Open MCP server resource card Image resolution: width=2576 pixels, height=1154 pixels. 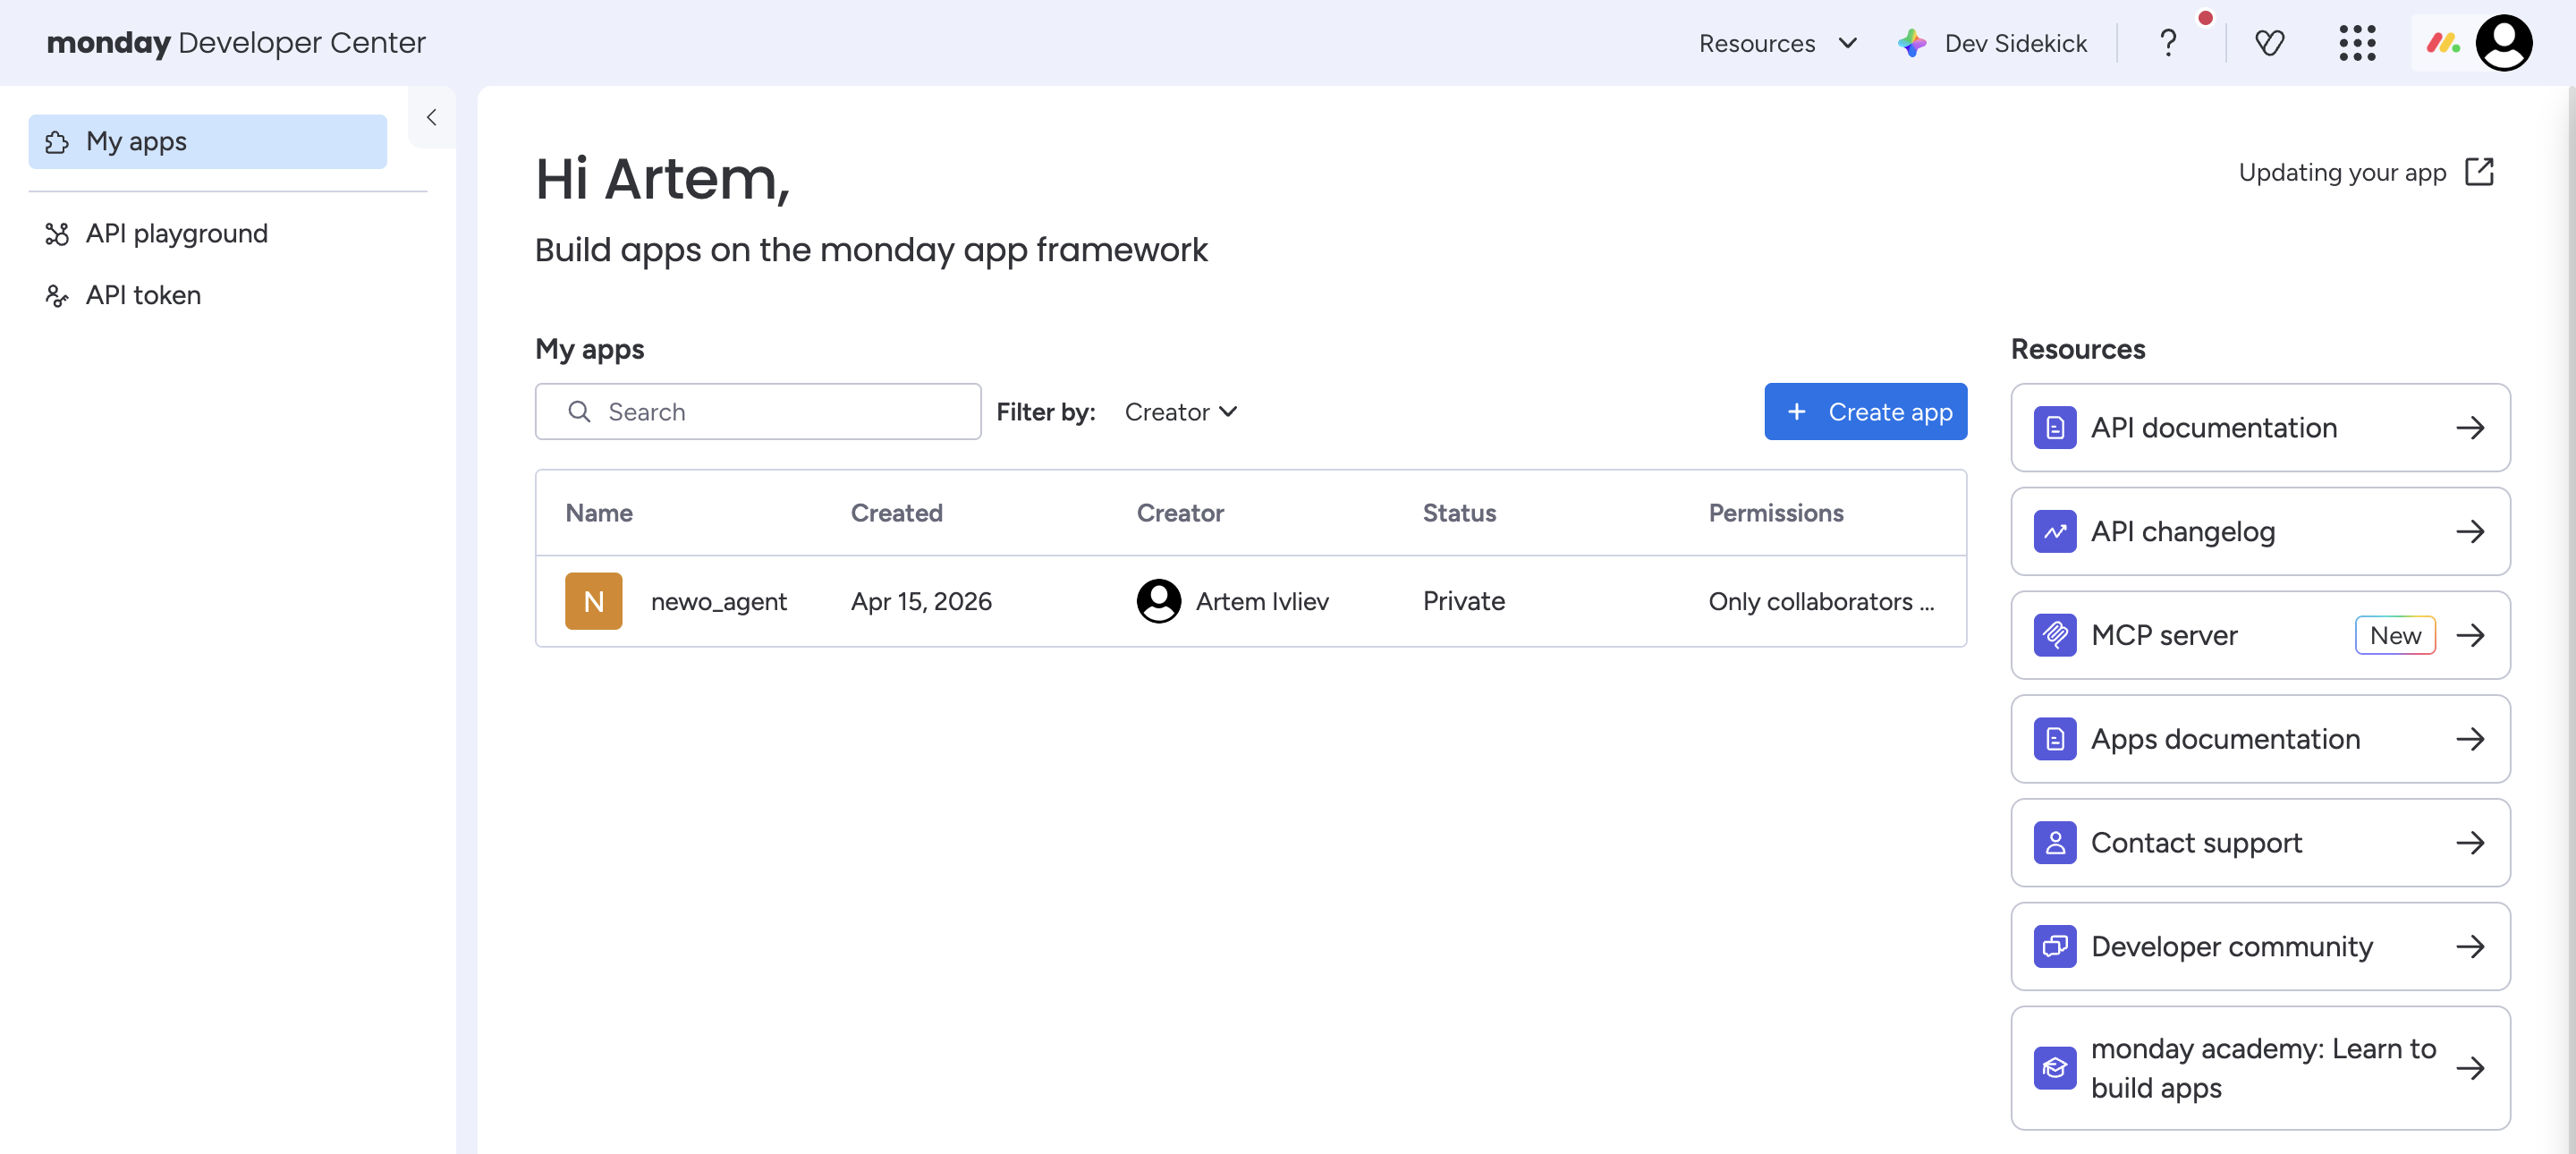click(x=2260, y=636)
